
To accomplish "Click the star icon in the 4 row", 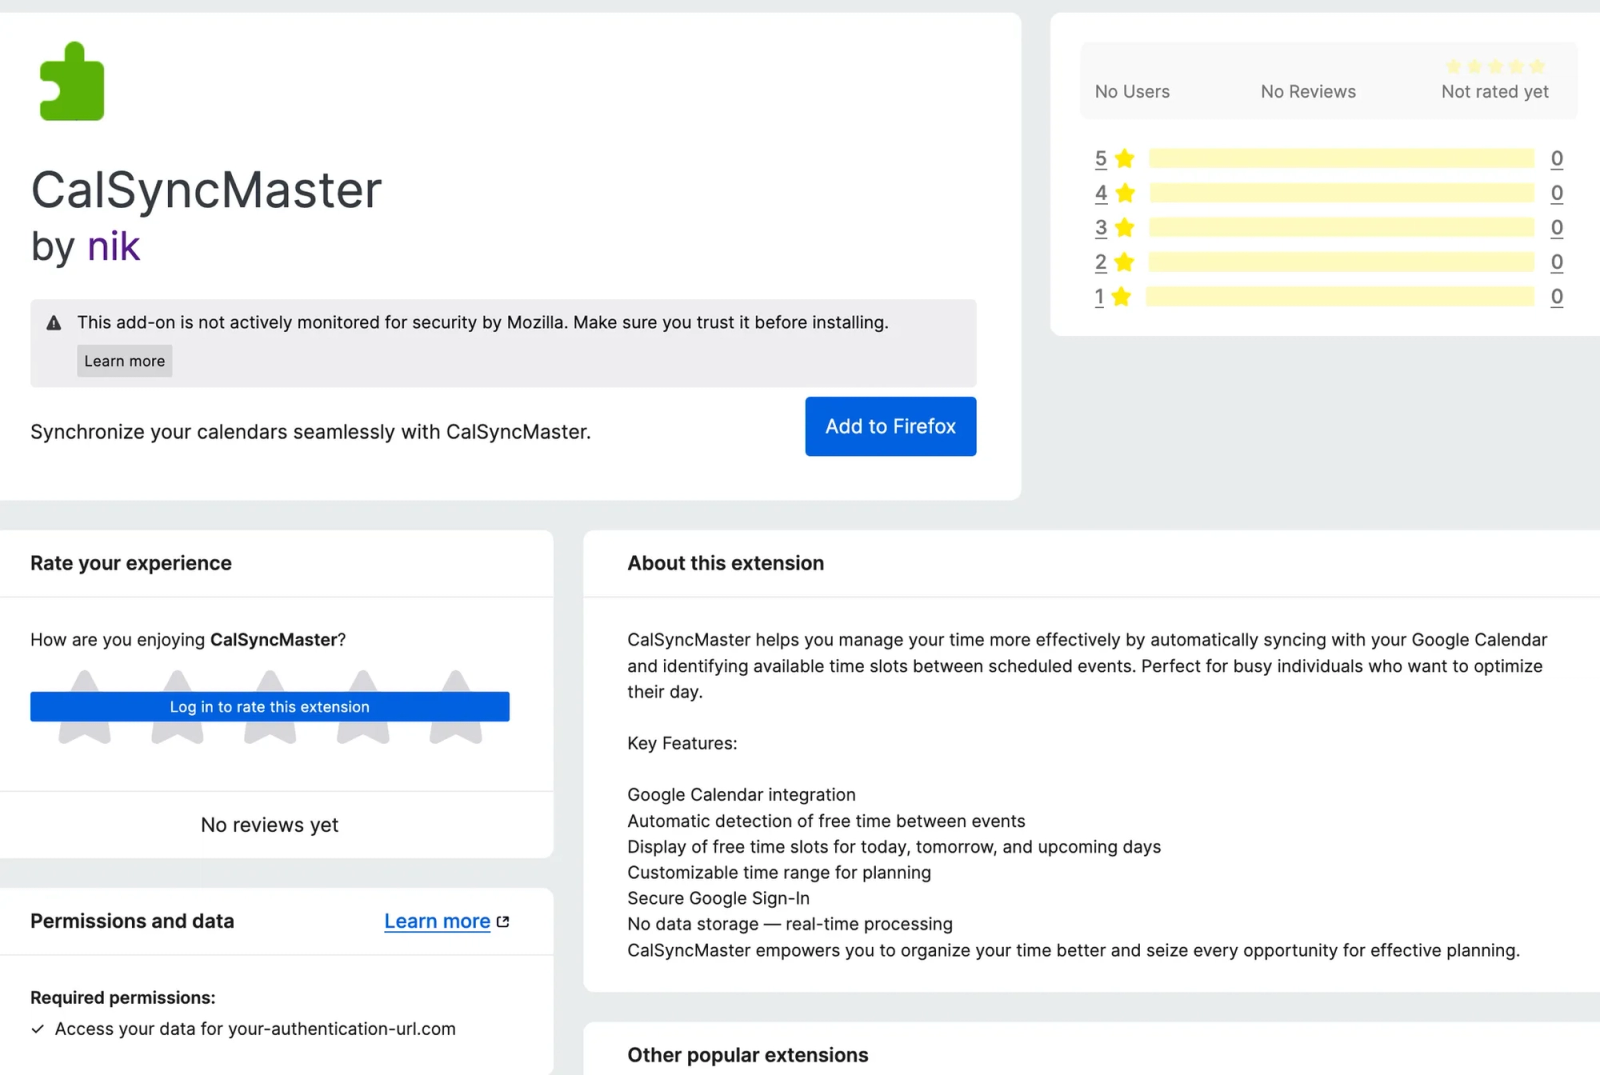I will tap(1125, 192).
